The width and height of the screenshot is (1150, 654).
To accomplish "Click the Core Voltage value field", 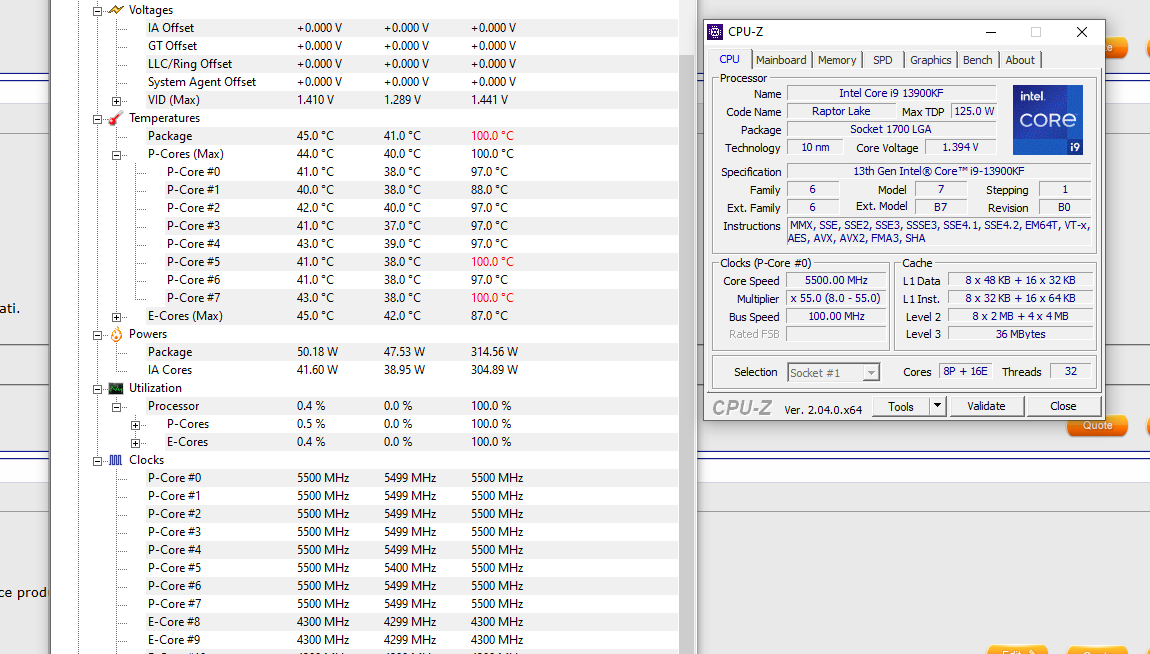I will [961, 147].
